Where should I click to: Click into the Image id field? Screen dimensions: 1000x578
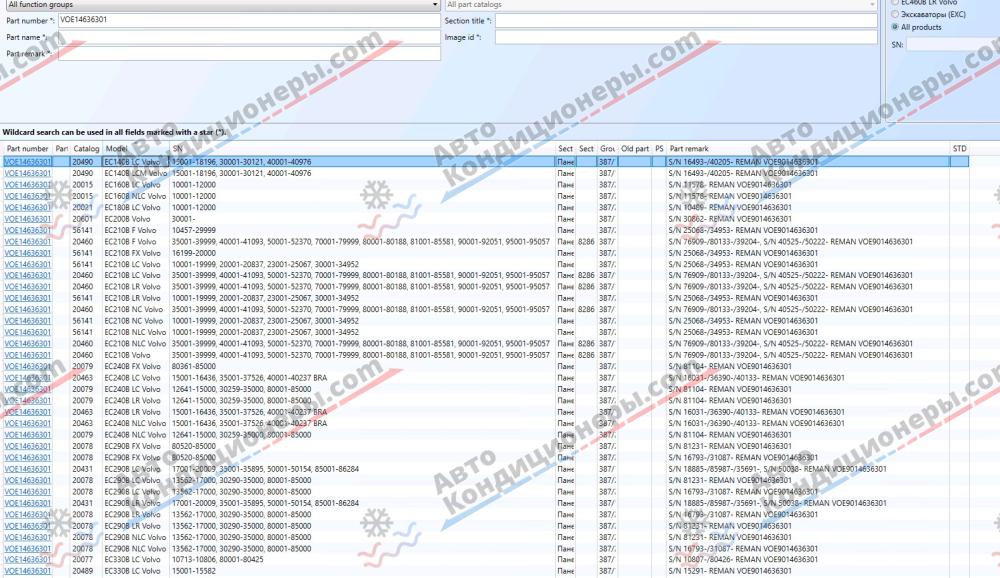pos(686,37)
